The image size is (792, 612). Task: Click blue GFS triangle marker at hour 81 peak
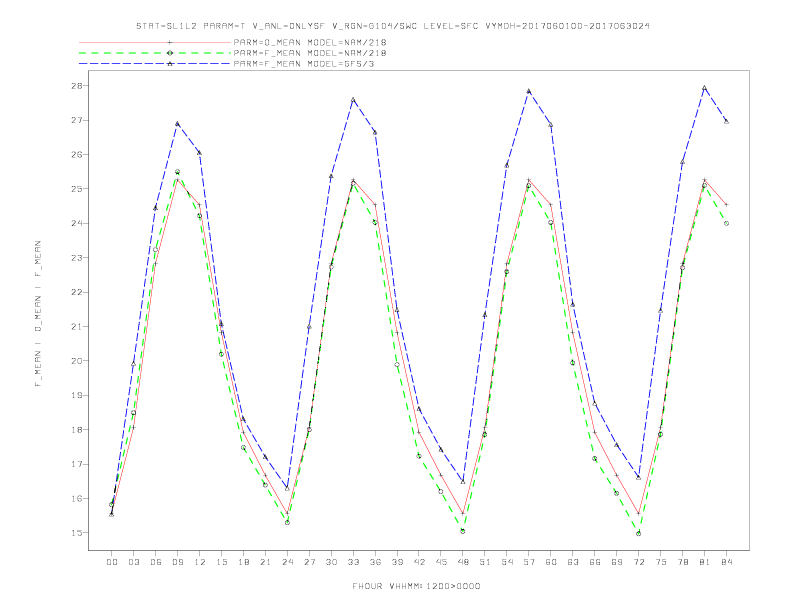(x=704, y=88)
